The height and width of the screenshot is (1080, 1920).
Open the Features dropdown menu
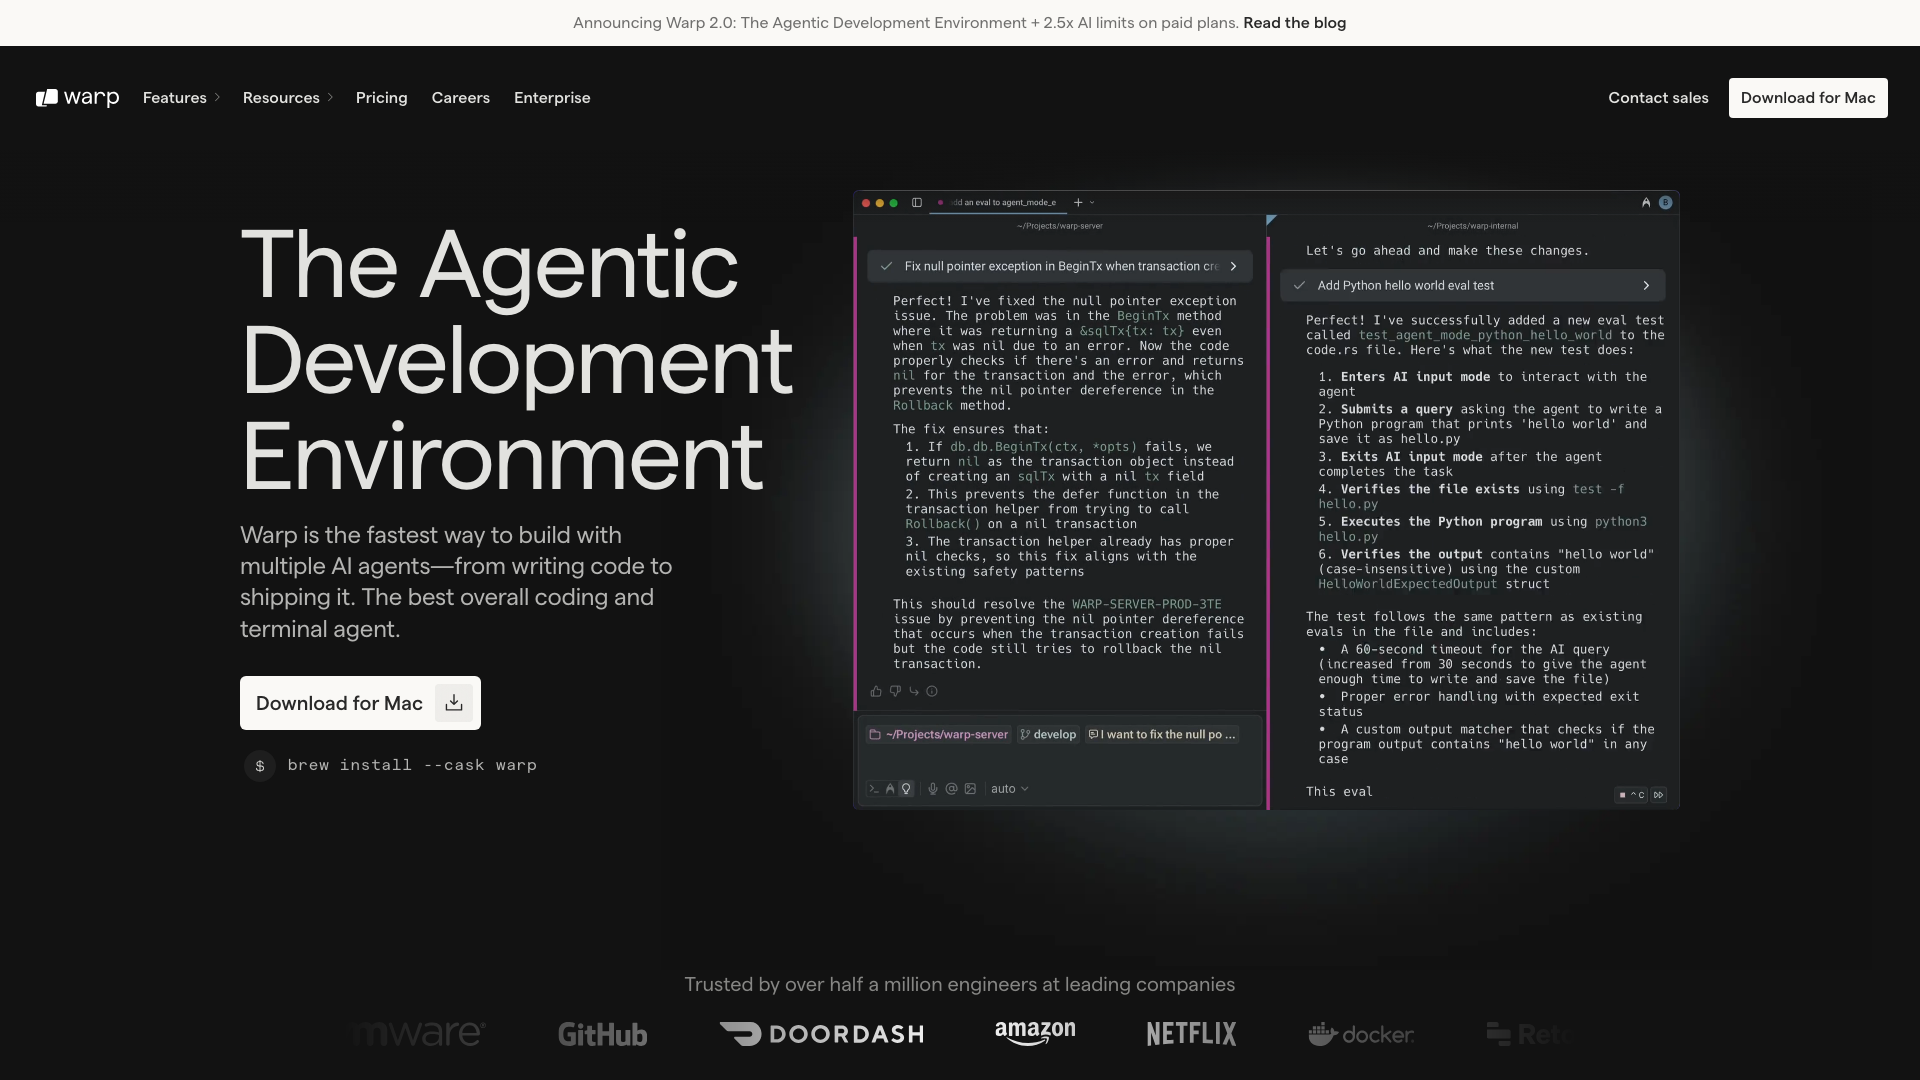[181, 98]
